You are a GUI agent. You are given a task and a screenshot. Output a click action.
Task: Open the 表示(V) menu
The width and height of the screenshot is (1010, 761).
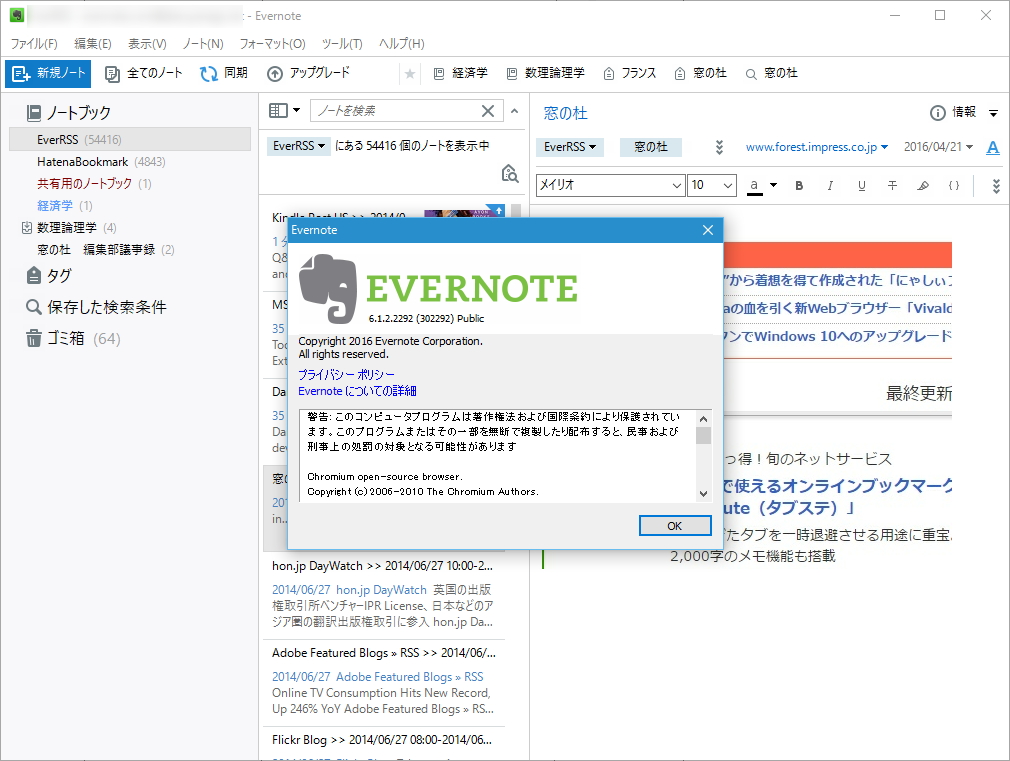pyautogui.click(x=147, y=44)
